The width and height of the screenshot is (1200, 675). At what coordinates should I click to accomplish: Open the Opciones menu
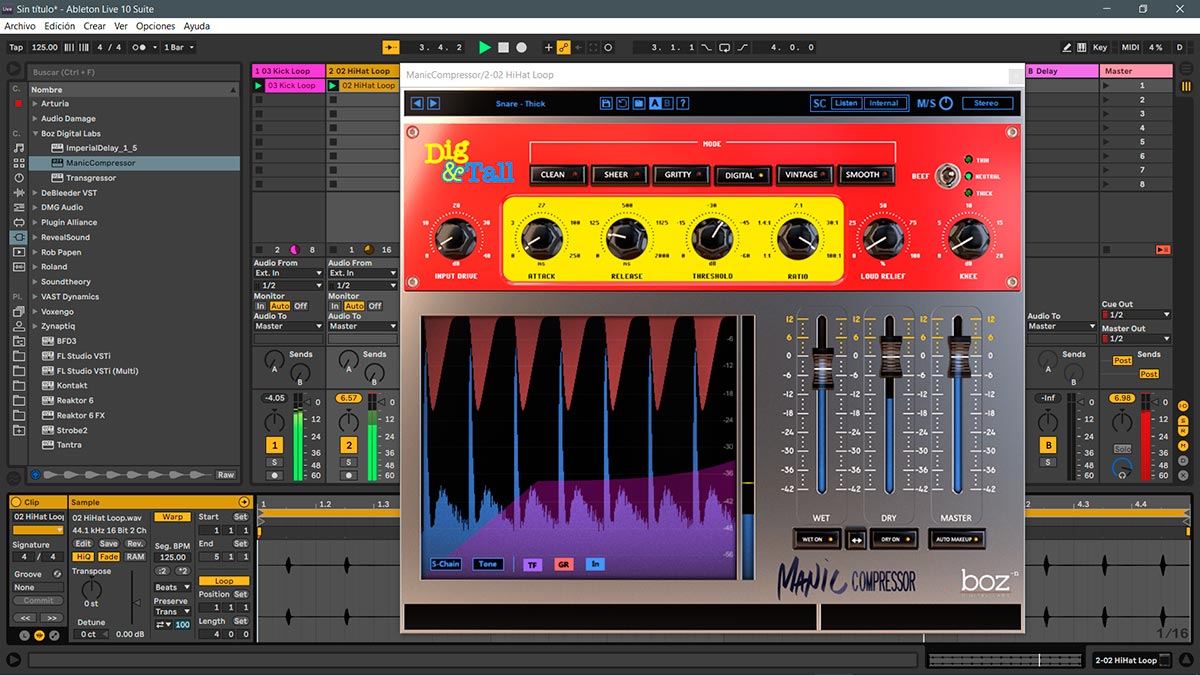click(x=155, y=26)
